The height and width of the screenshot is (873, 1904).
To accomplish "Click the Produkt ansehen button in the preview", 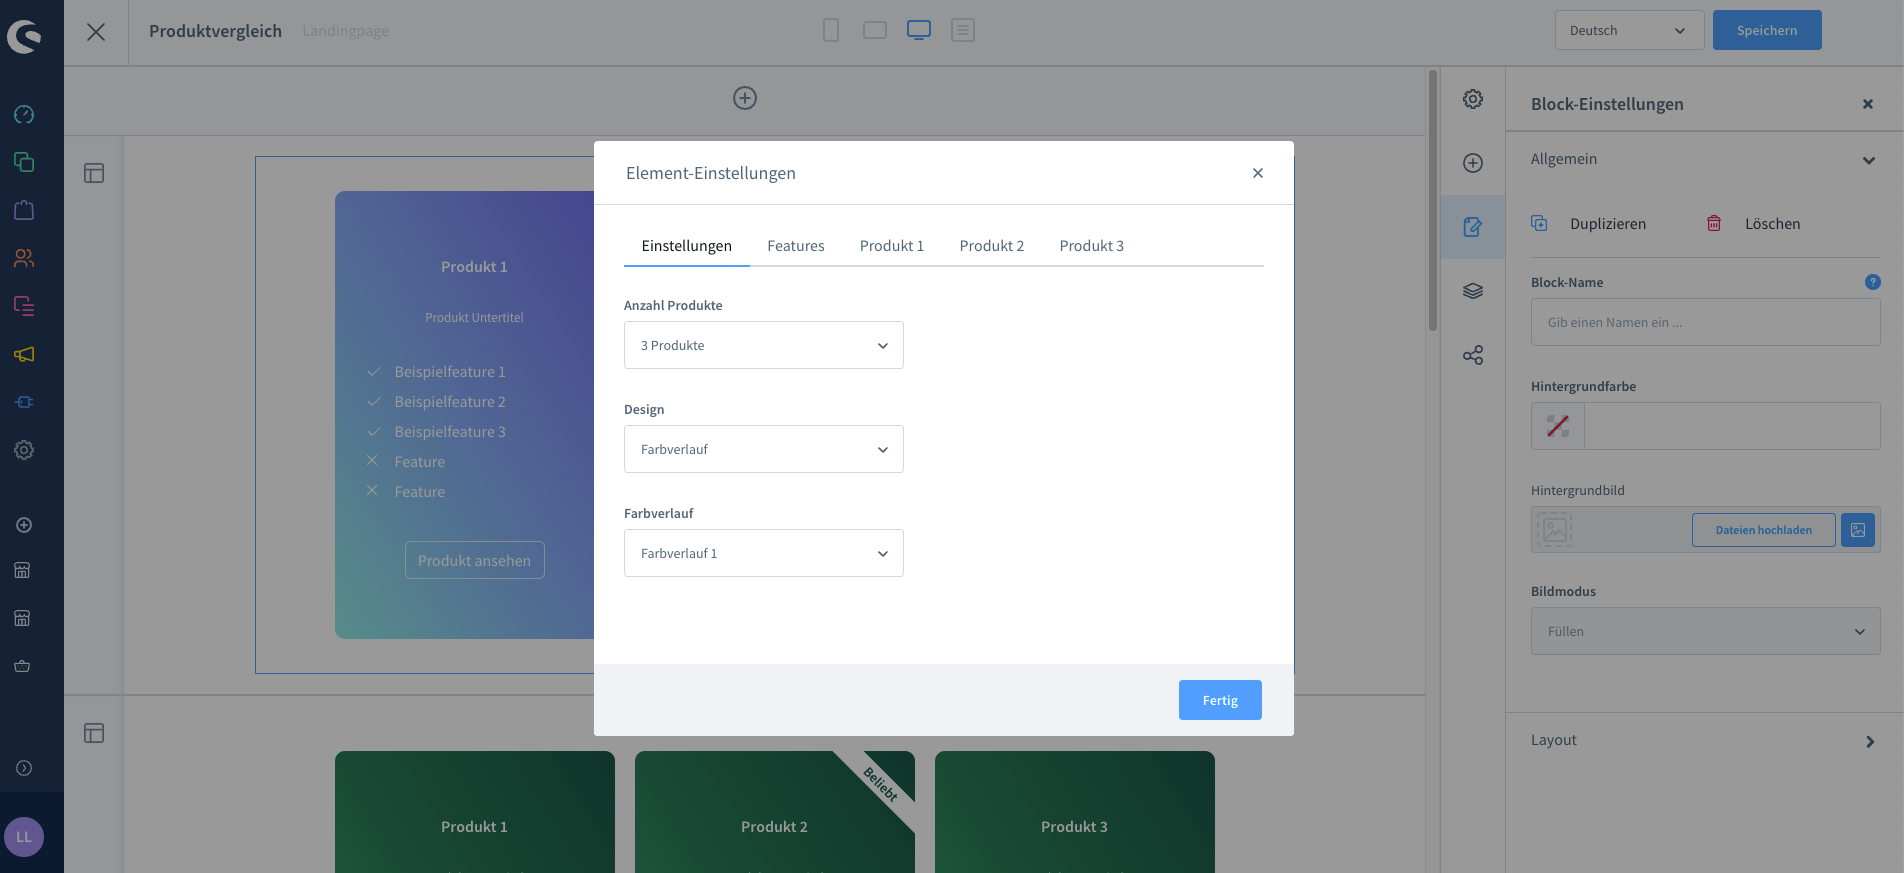I will point(475,560).
